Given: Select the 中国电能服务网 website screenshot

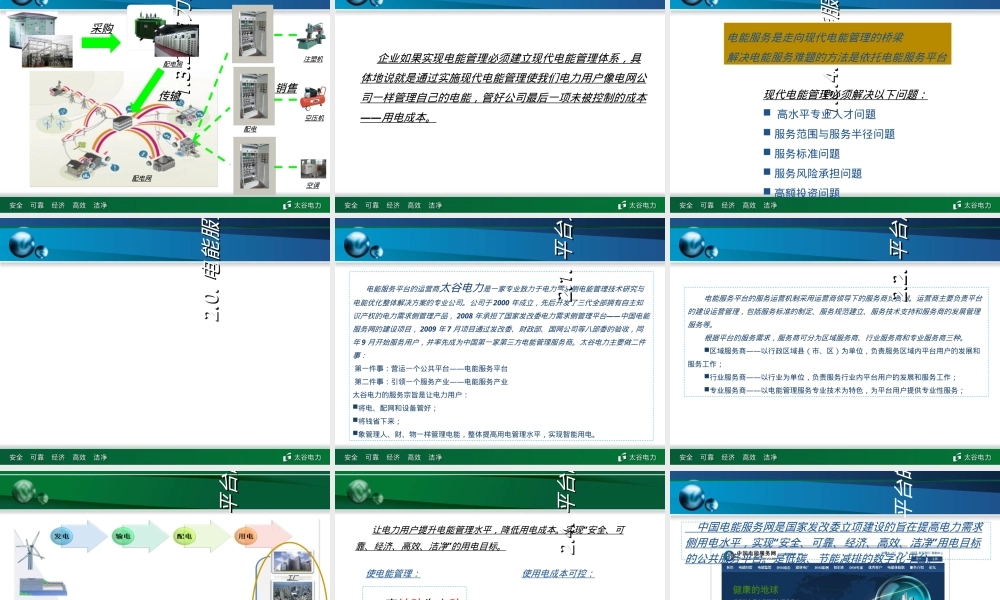Looking at the screenshot, I should [832, 574].
